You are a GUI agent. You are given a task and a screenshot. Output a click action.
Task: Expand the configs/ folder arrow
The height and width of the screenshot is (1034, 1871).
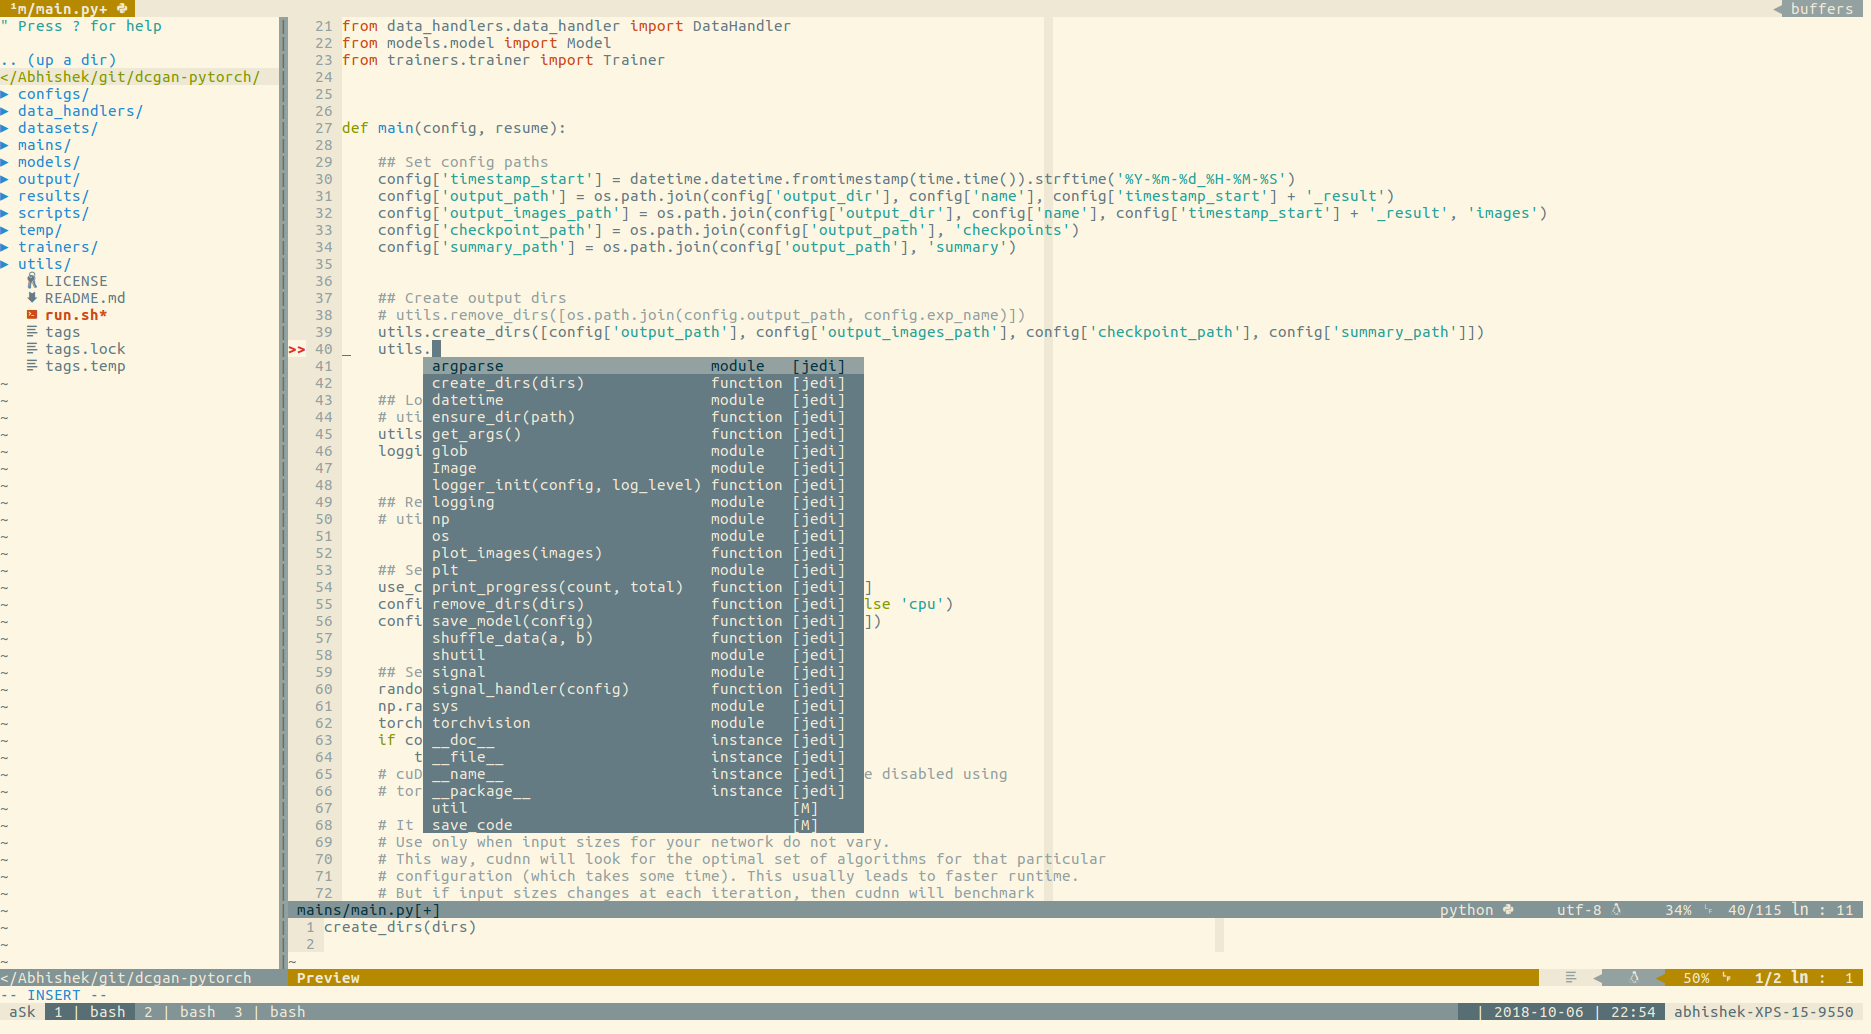tap(5, 94)
